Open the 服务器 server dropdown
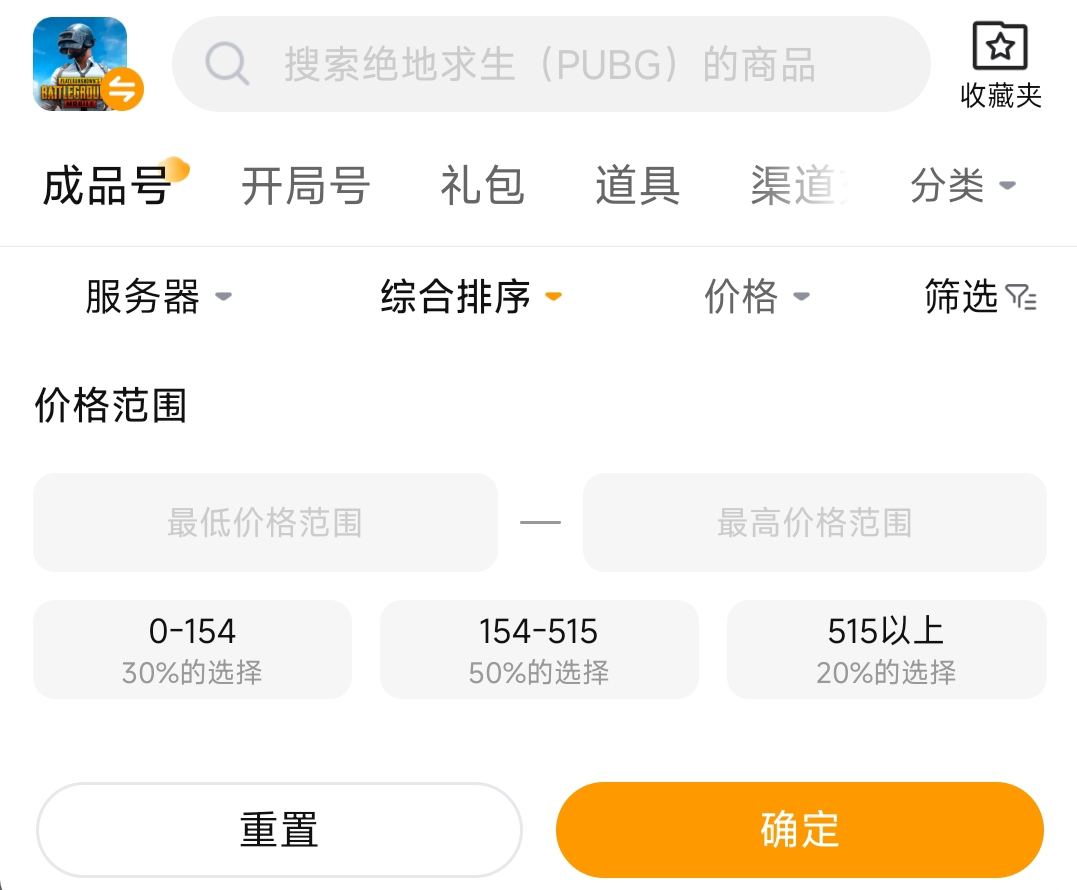This screenshot has height=890, width=1077. click(x=158, y=297)
